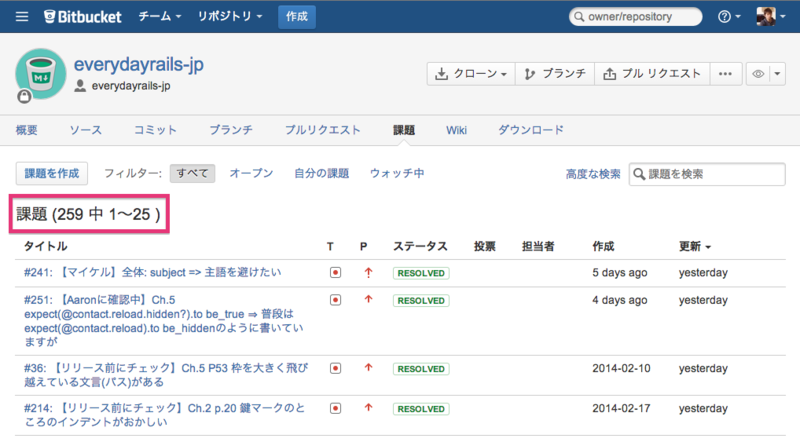This screenshot has width=800, height=442.
Task: Select the 自分の課題 filter
Action: (321, 174)
